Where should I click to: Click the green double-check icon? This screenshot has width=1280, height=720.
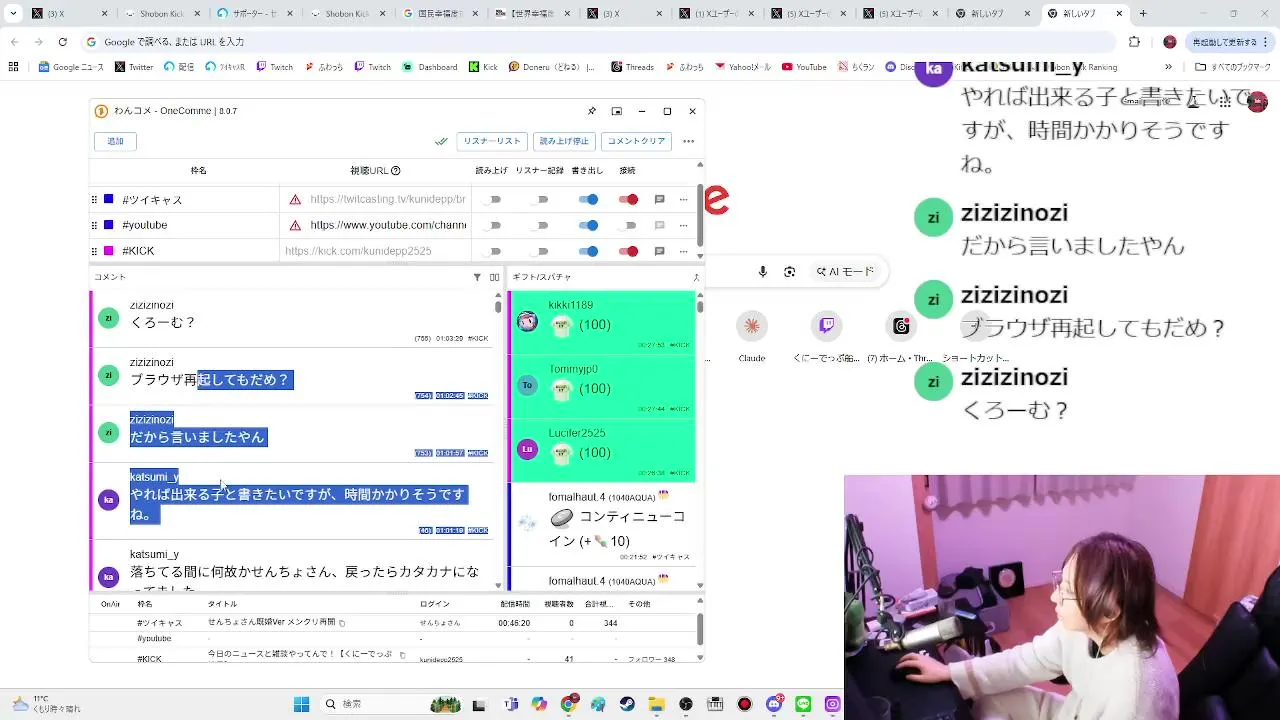(441, 141)
